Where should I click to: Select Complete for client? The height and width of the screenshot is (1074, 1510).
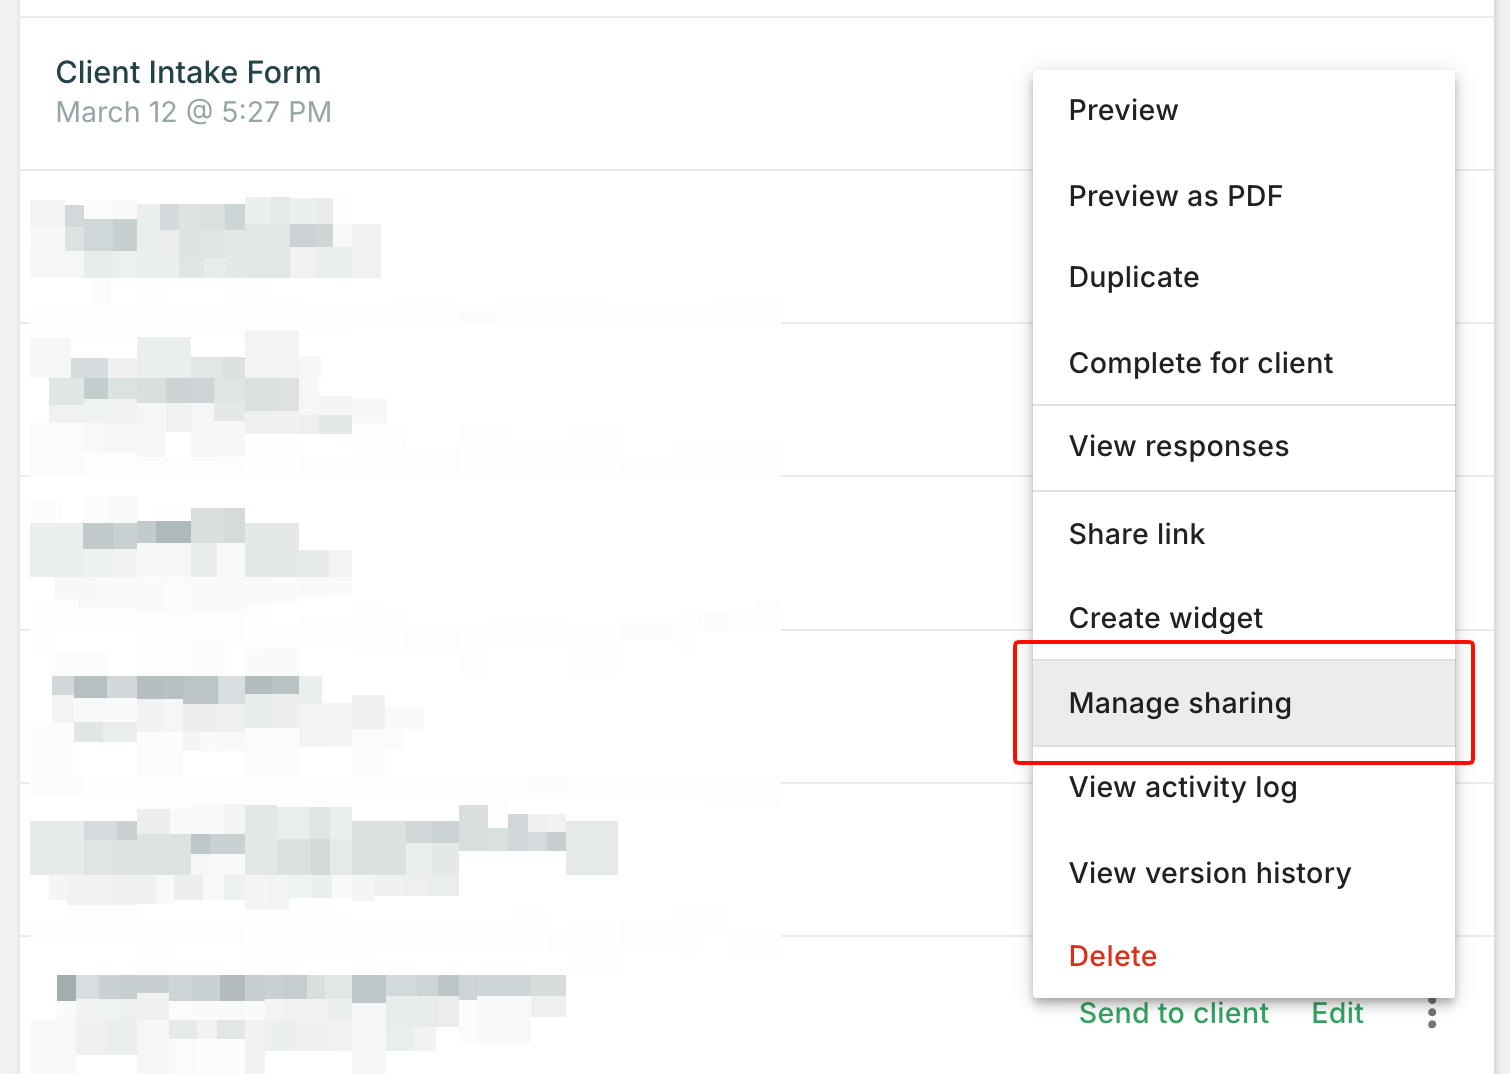[1200, 363]
